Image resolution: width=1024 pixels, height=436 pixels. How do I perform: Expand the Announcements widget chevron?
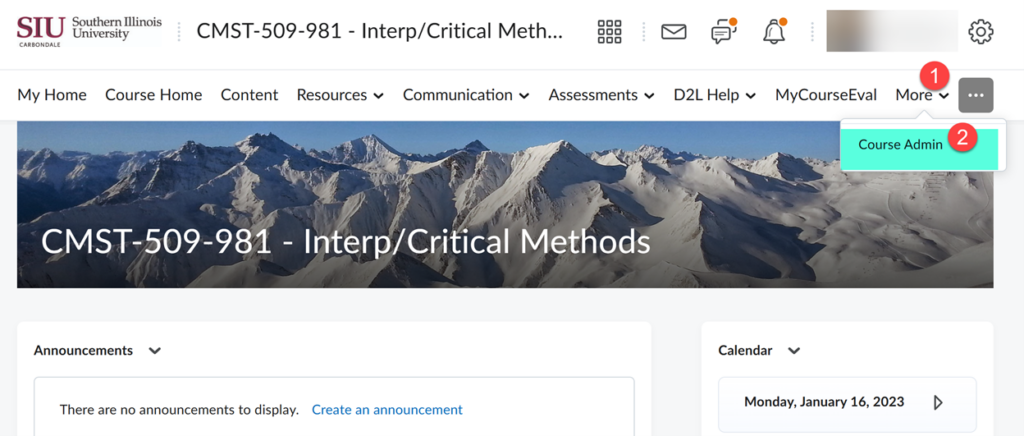tap(154, 350)
